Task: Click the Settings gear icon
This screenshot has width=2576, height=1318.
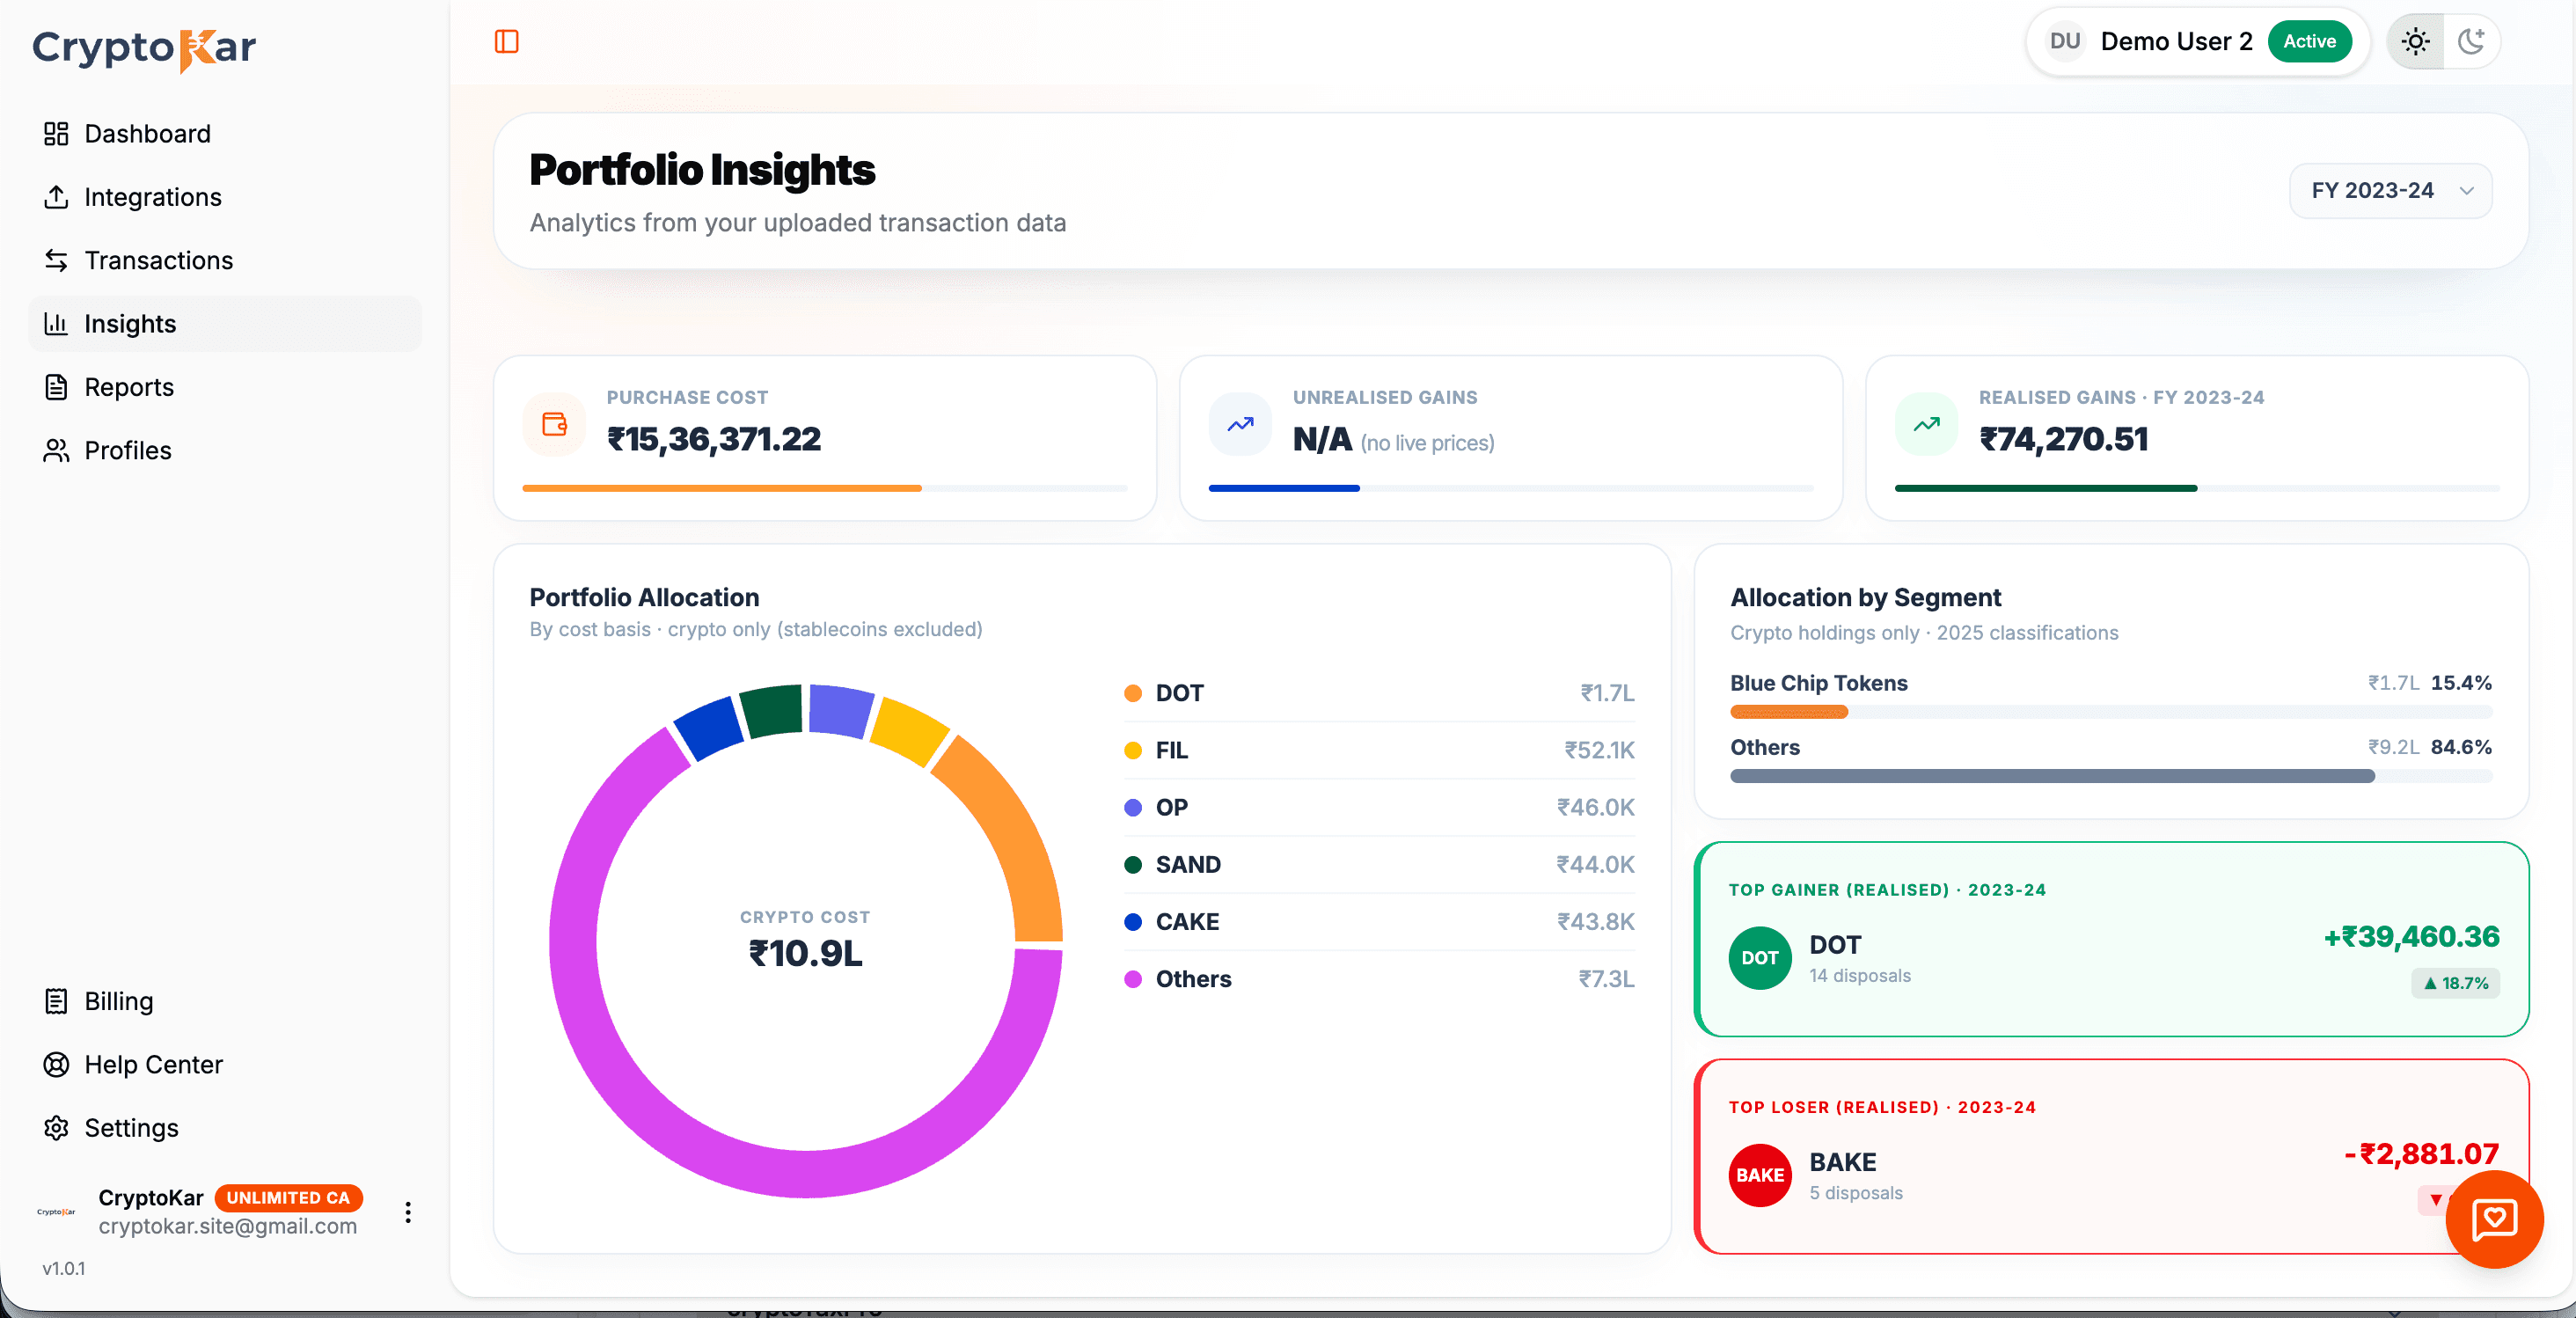Action: [x=56, y=1128]
